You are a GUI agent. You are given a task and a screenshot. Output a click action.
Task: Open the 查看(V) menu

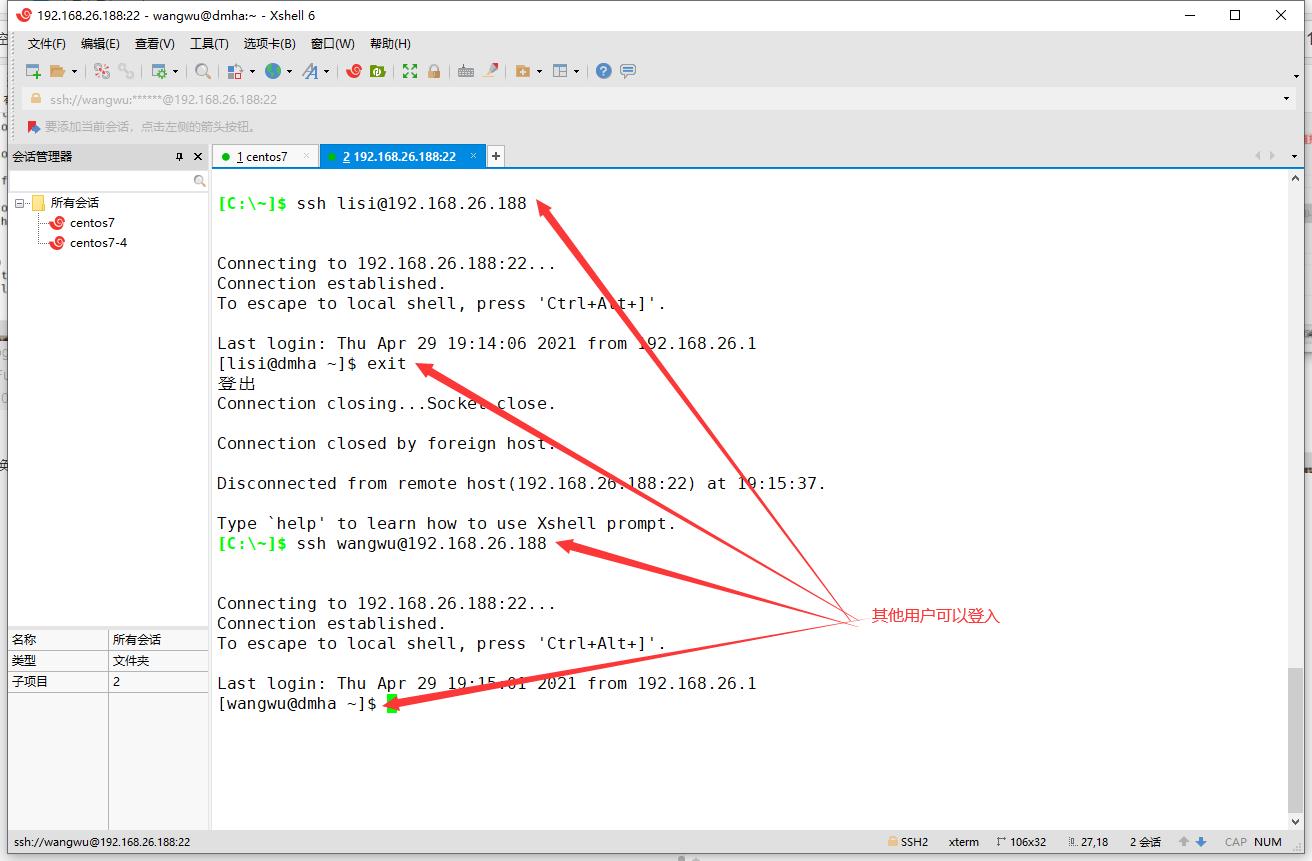155,44
